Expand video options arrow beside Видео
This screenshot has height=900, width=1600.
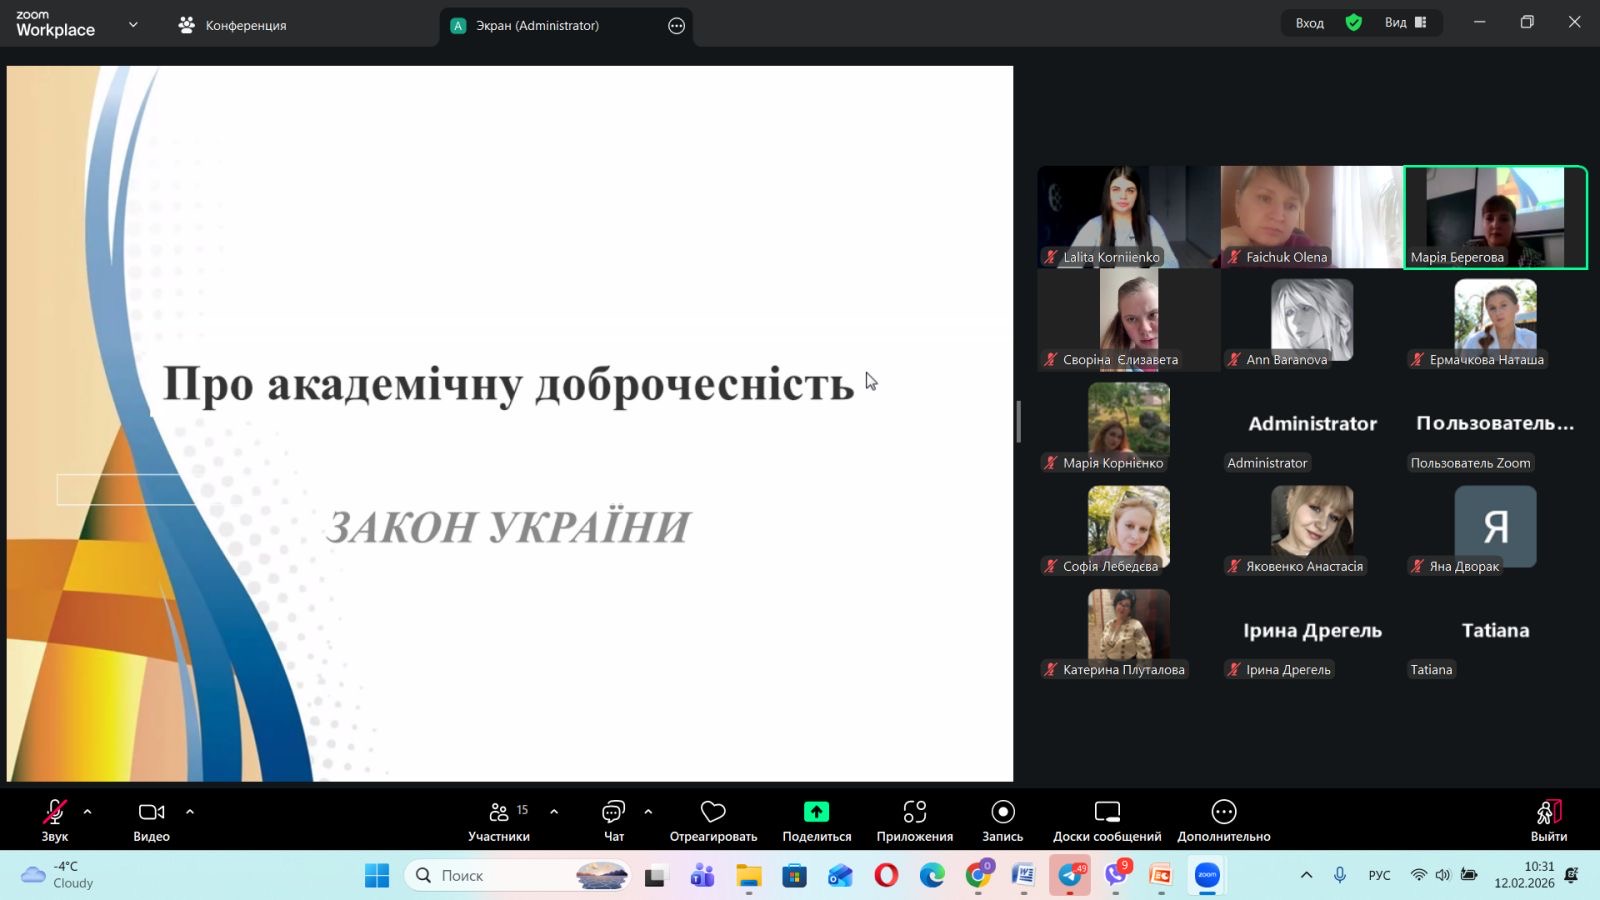click(x=190, y=812)
